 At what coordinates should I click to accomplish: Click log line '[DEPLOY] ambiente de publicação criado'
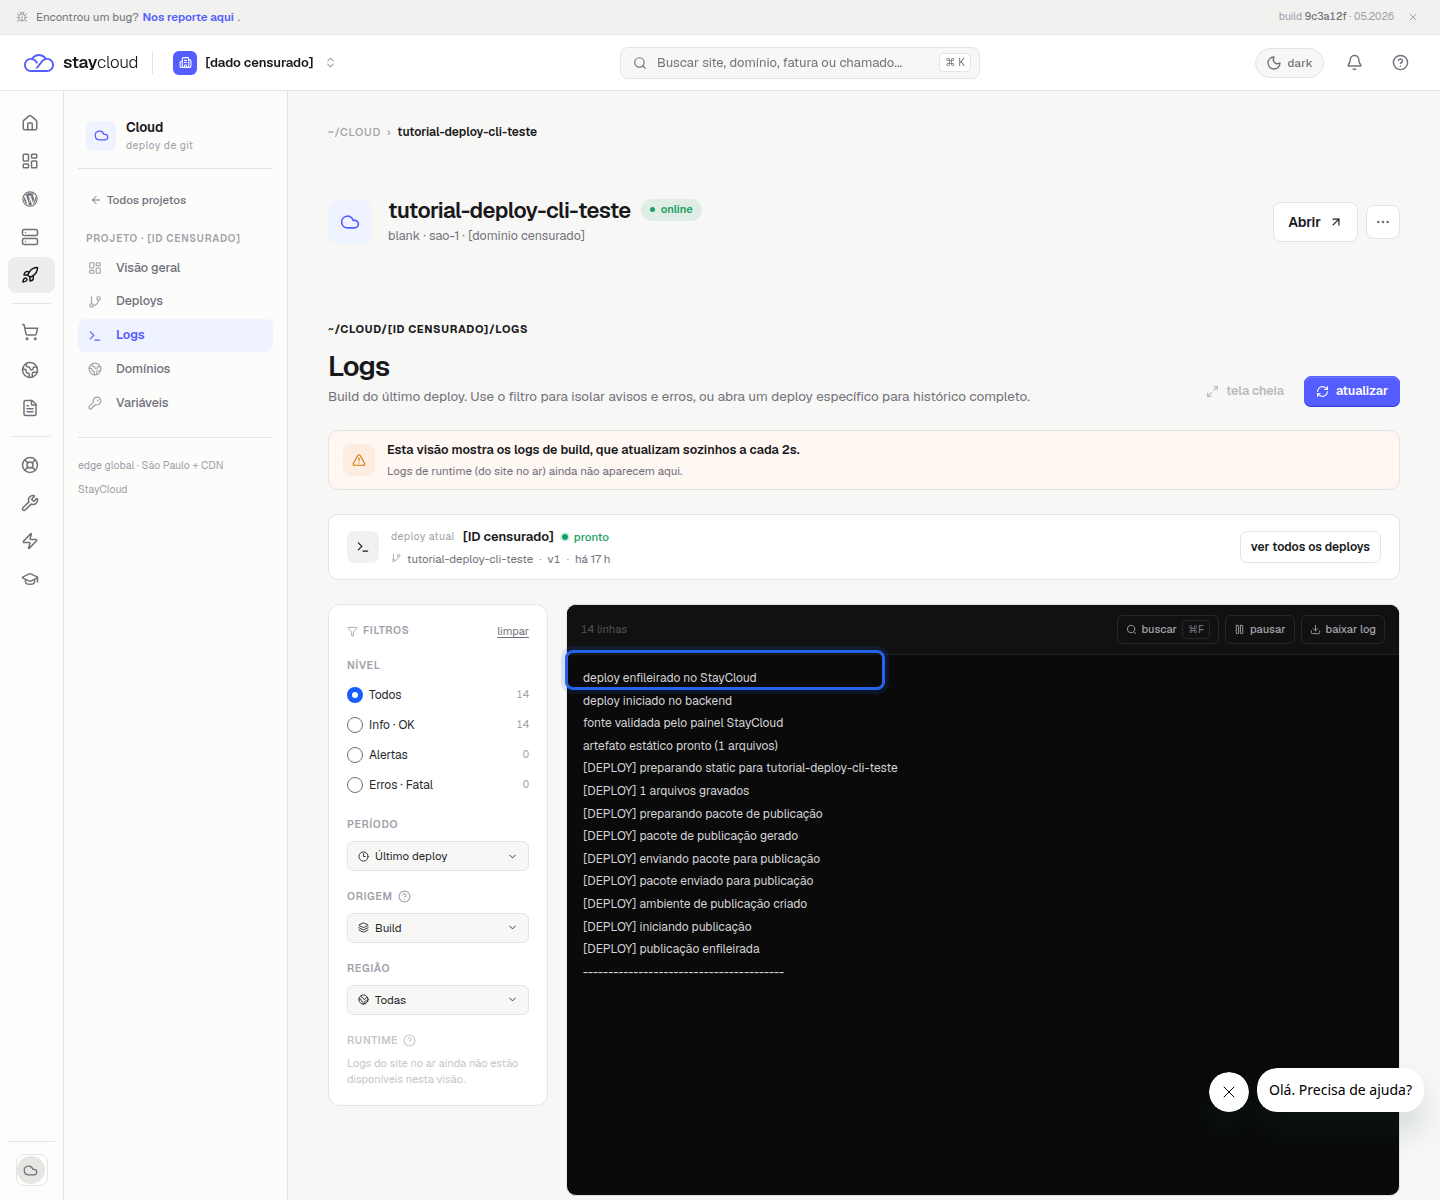coord(695,904)
